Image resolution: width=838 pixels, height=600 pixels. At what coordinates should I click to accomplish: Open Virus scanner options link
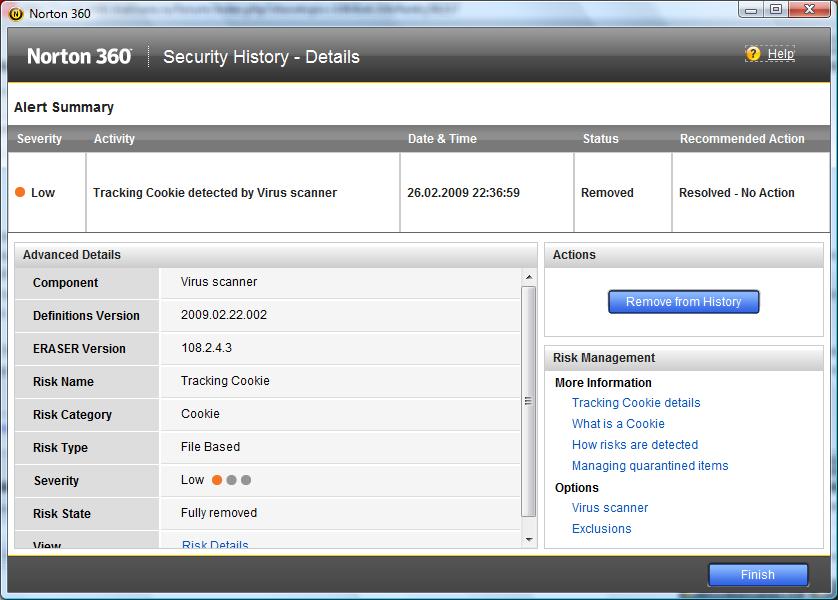[x=610, y=508]
